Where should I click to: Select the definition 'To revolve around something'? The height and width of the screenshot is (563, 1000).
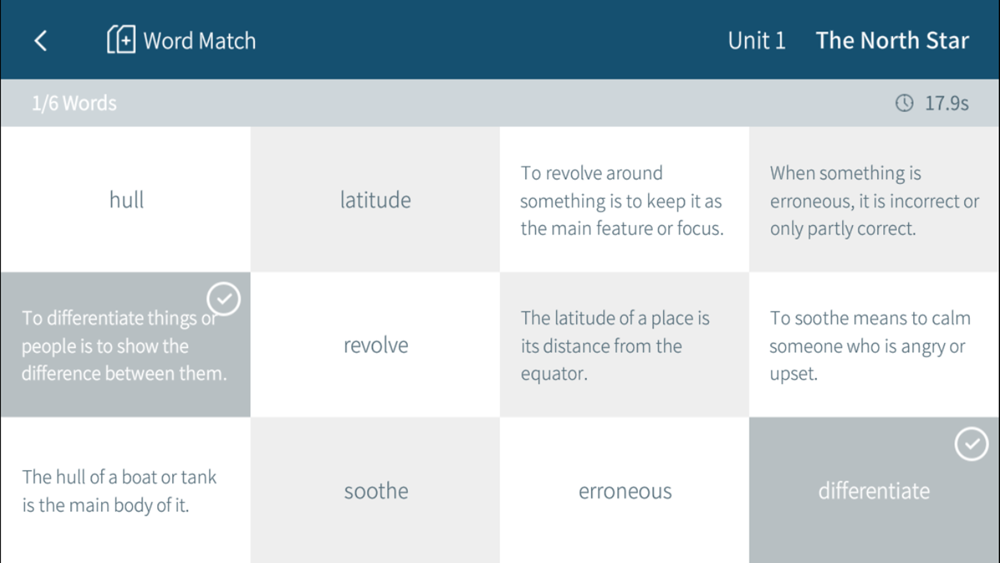[624, 200]
